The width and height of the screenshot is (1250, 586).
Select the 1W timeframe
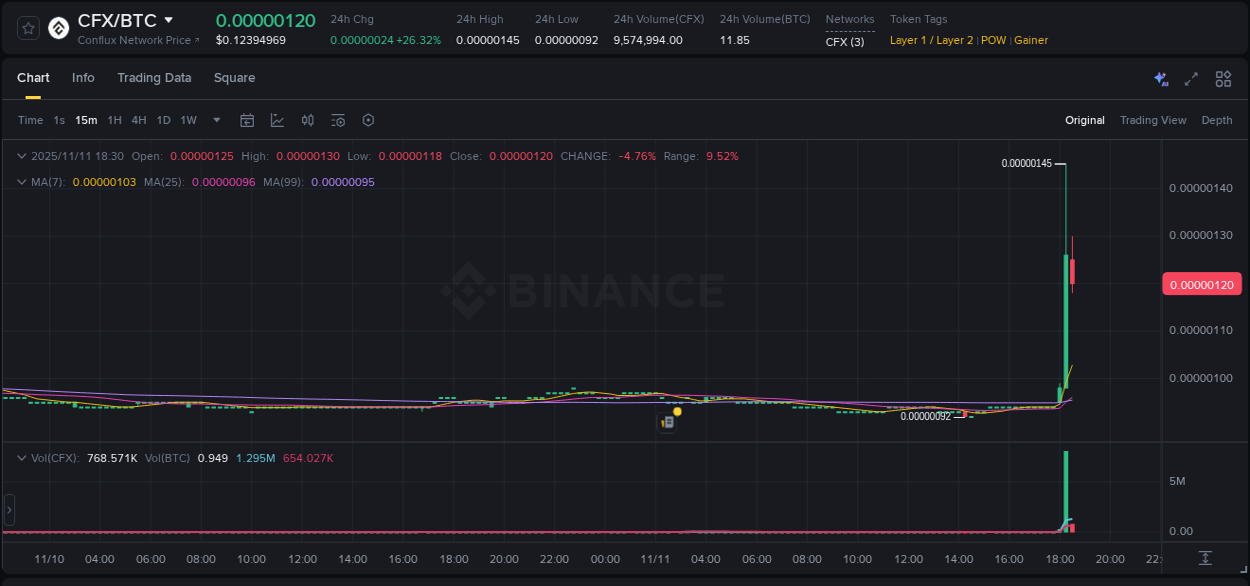(188, 120)
